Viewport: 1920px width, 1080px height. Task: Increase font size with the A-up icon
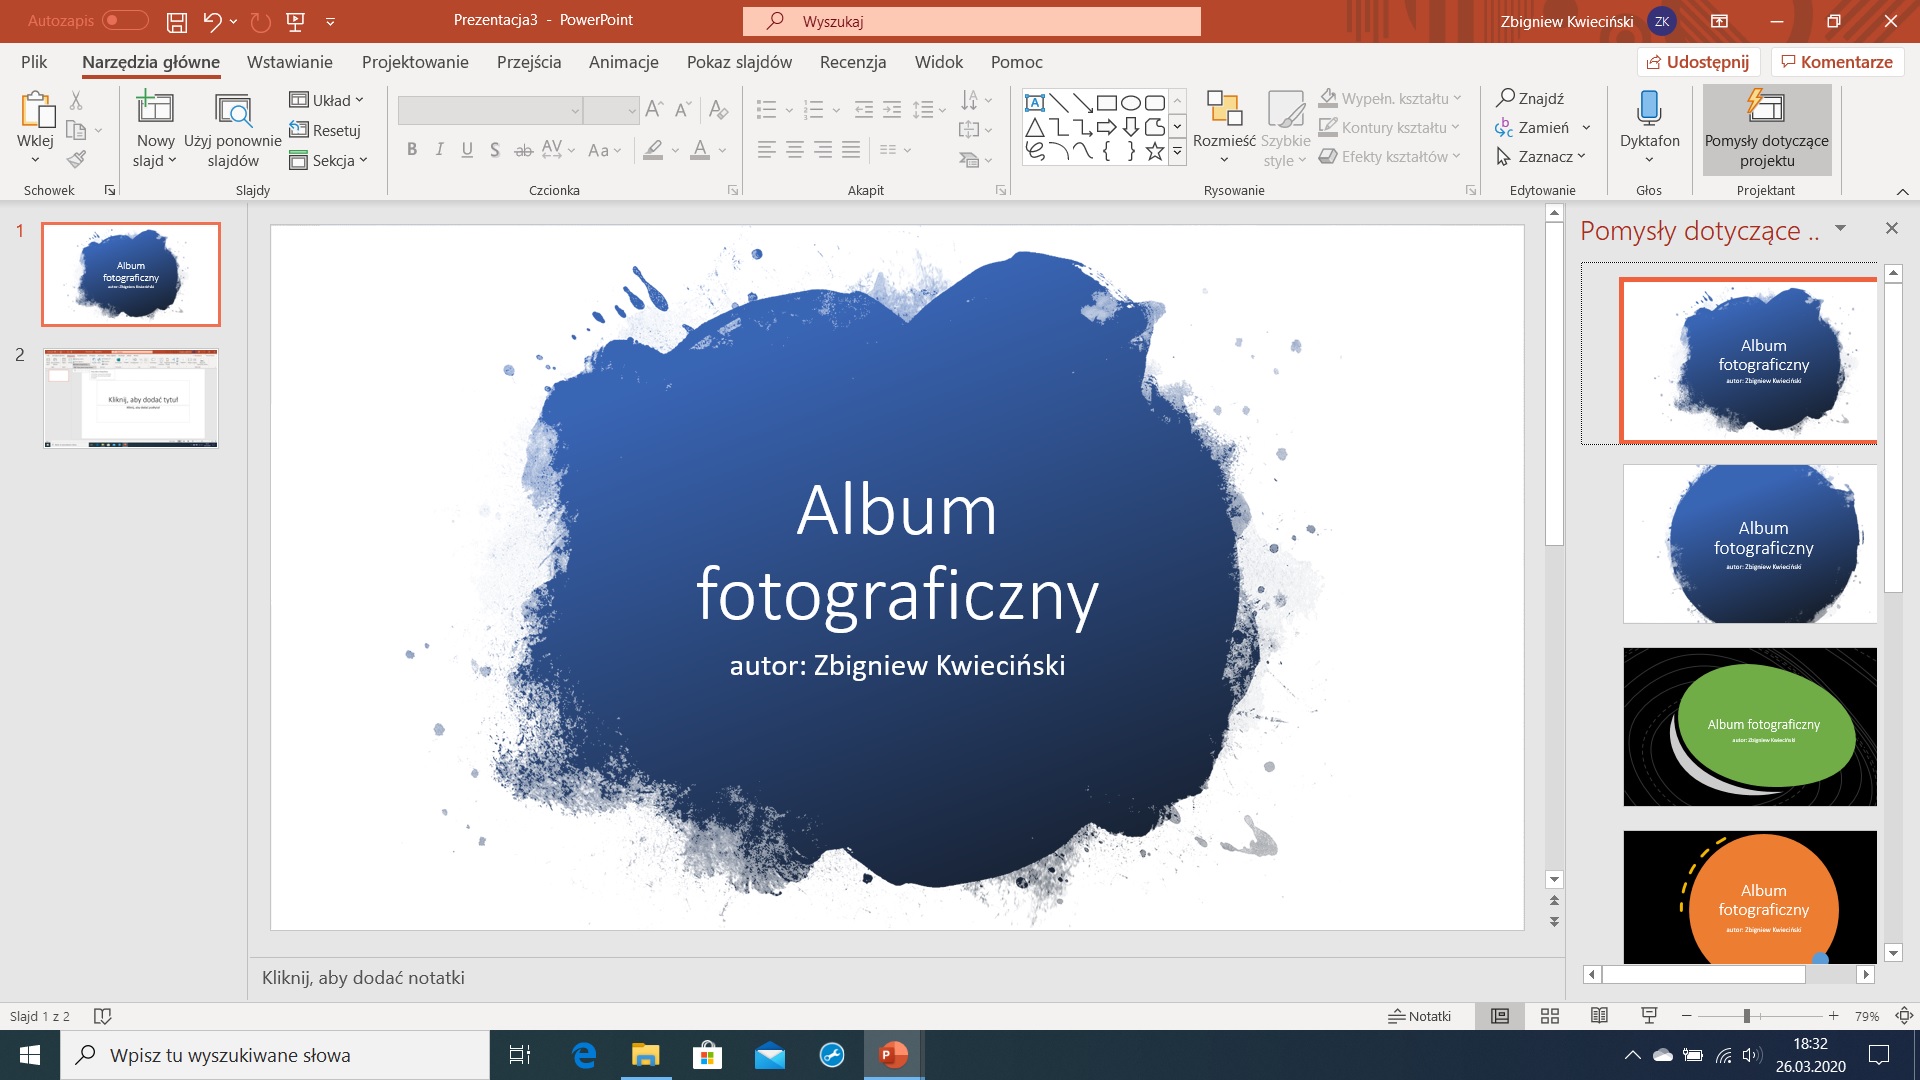(654, 109)
